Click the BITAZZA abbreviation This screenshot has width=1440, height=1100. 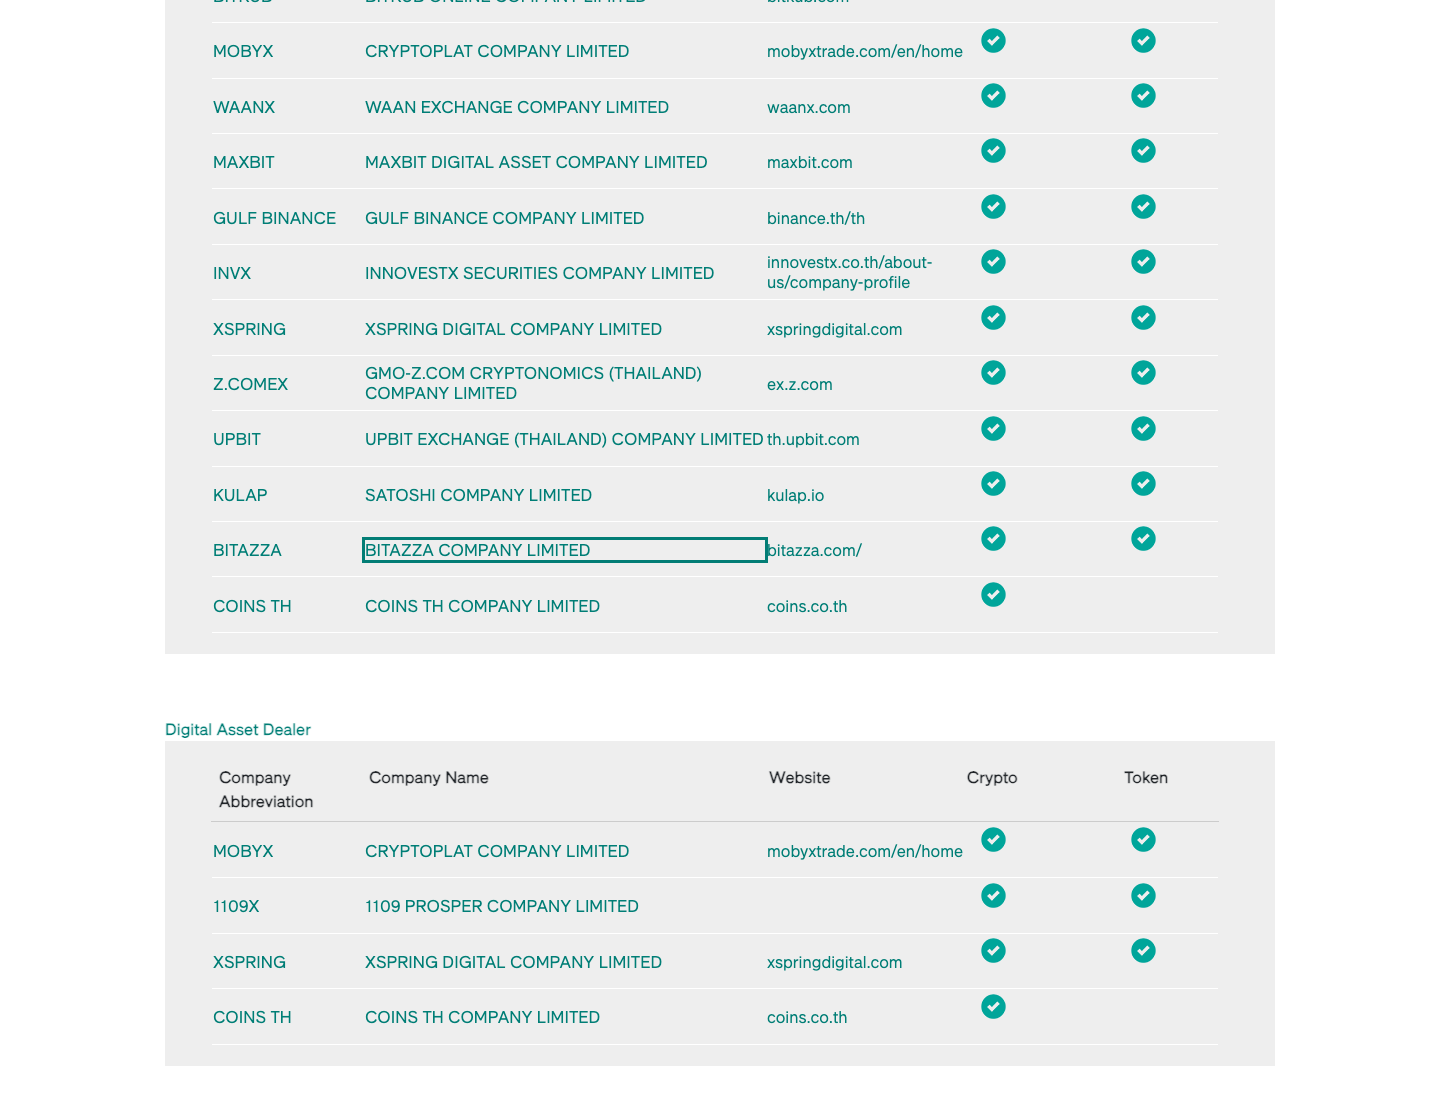pyautogui.click(x=247, y=550)
